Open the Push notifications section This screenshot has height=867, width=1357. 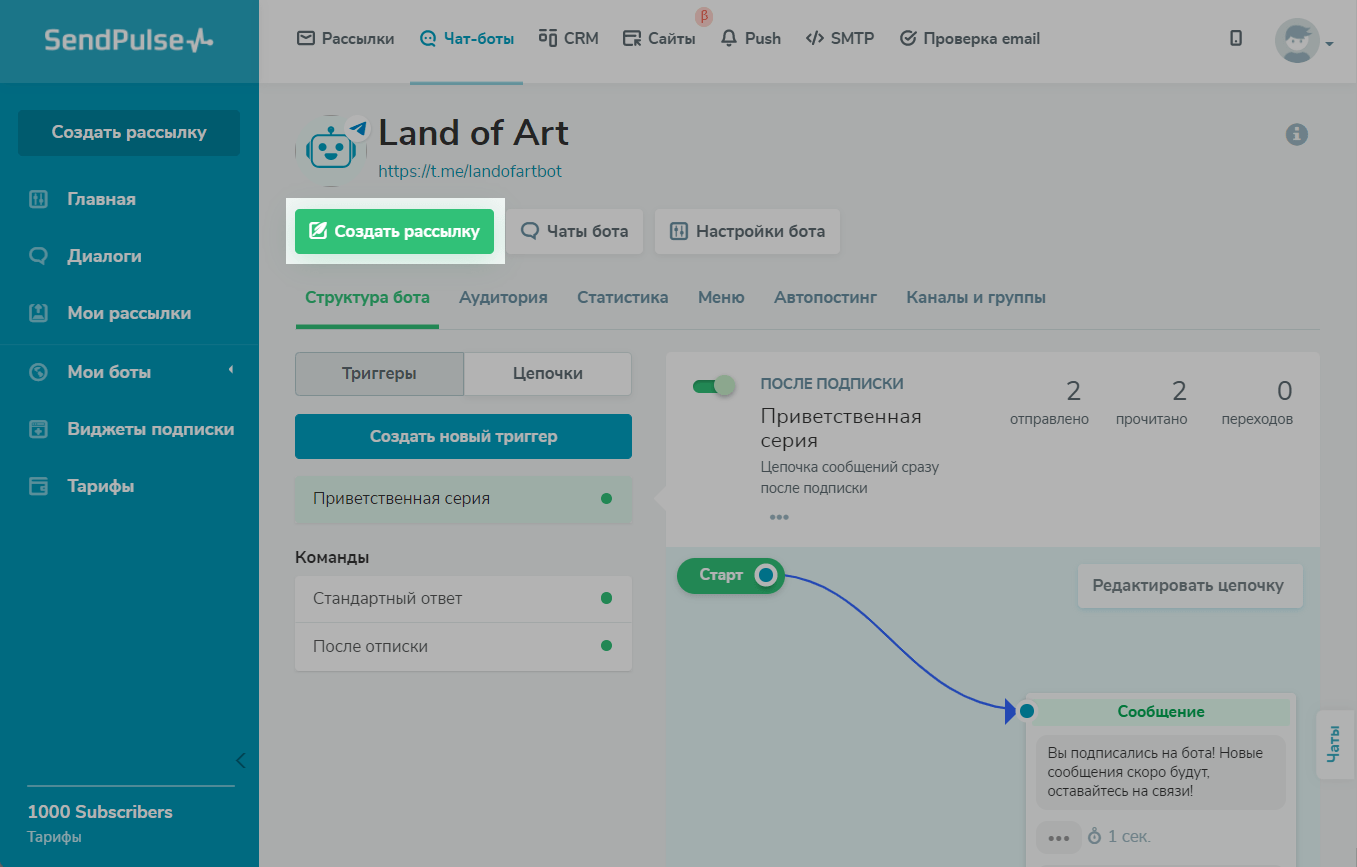click(x=751, y=39)
